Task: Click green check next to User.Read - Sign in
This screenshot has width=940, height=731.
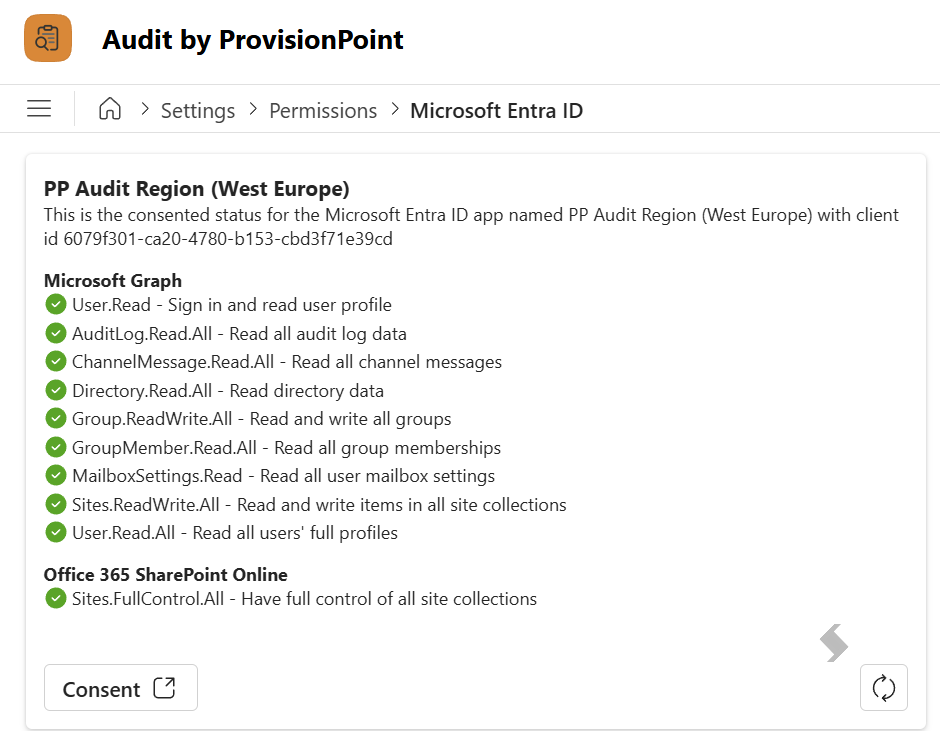Action: click(x=56, y=304)
